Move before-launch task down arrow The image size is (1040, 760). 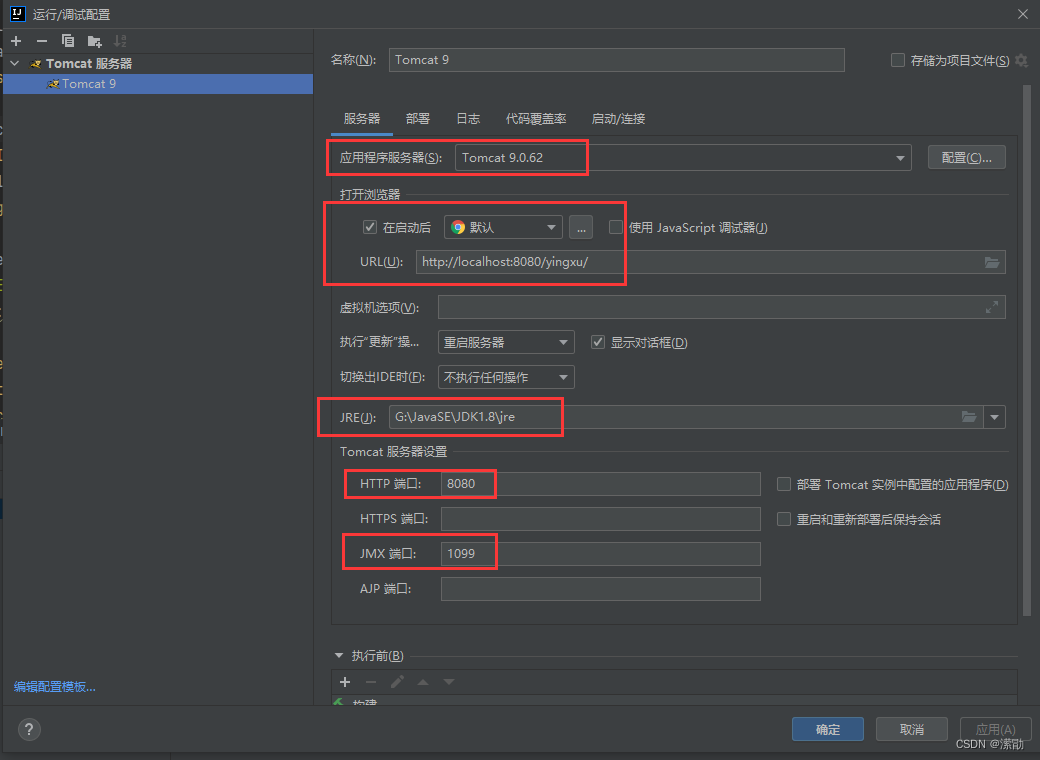click(449, 682)
